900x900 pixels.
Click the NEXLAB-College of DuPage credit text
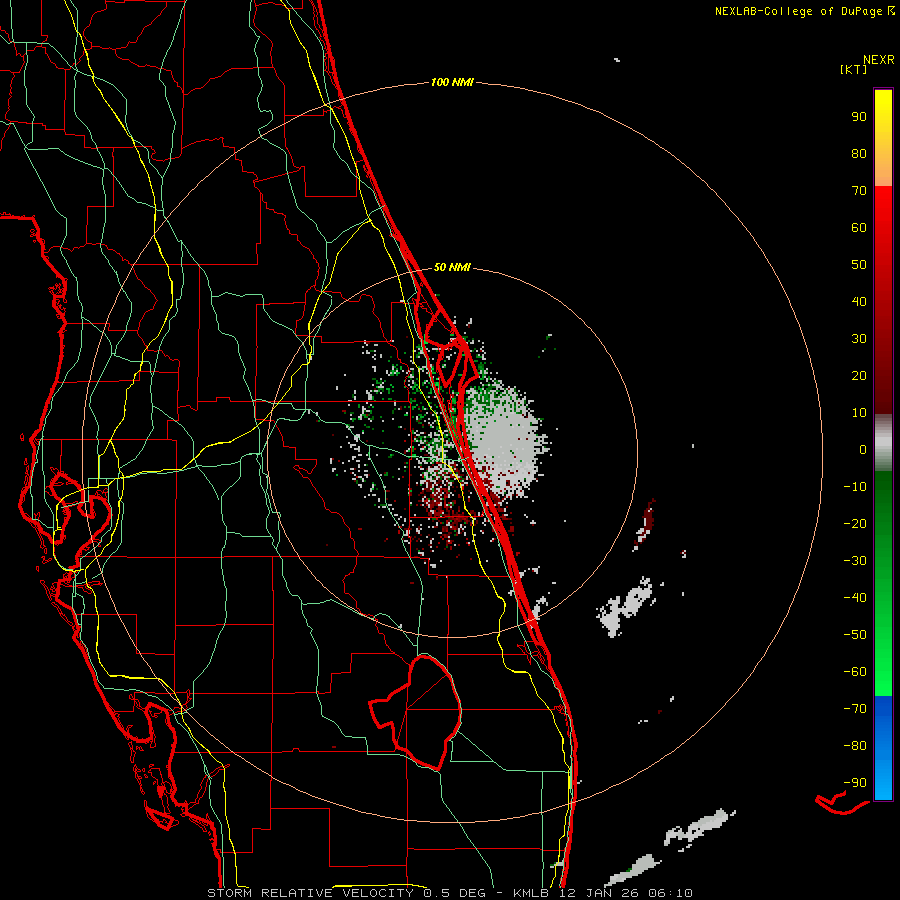pos(804,11)
